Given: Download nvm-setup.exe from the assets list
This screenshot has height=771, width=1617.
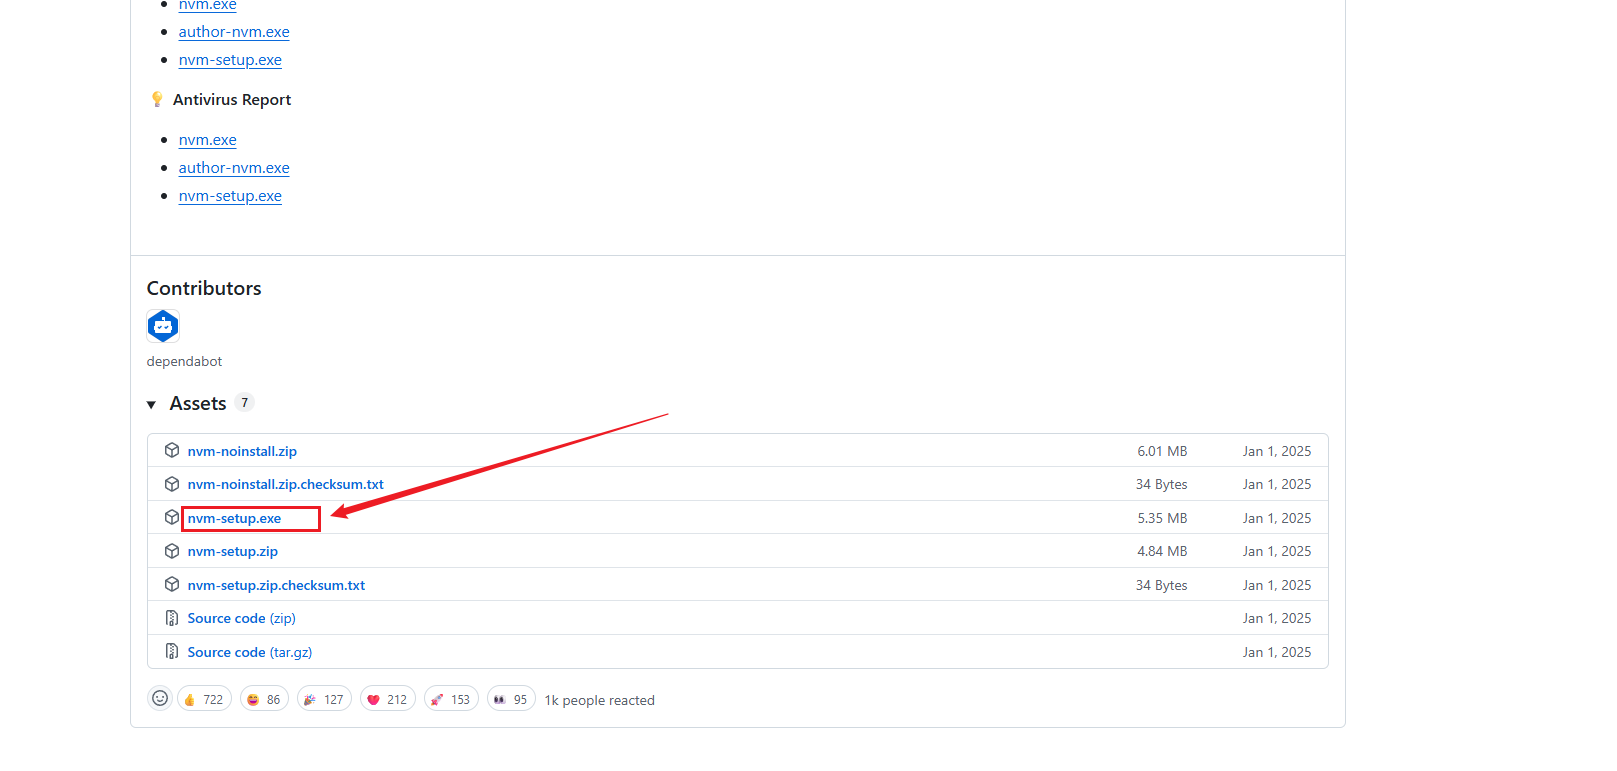Looking at the screenshot, I should pos(234,519).
